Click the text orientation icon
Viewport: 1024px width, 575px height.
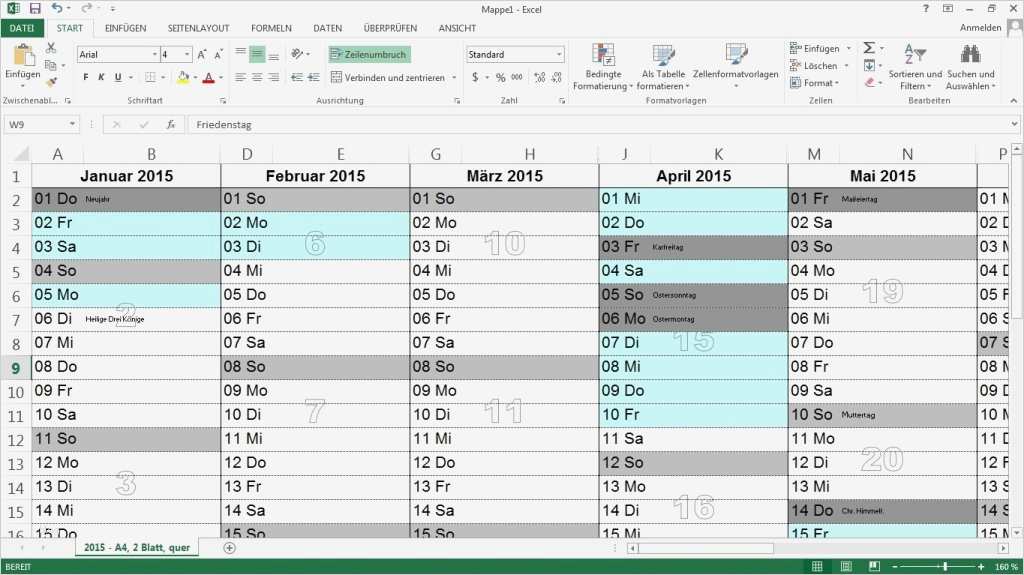point(297,54)
